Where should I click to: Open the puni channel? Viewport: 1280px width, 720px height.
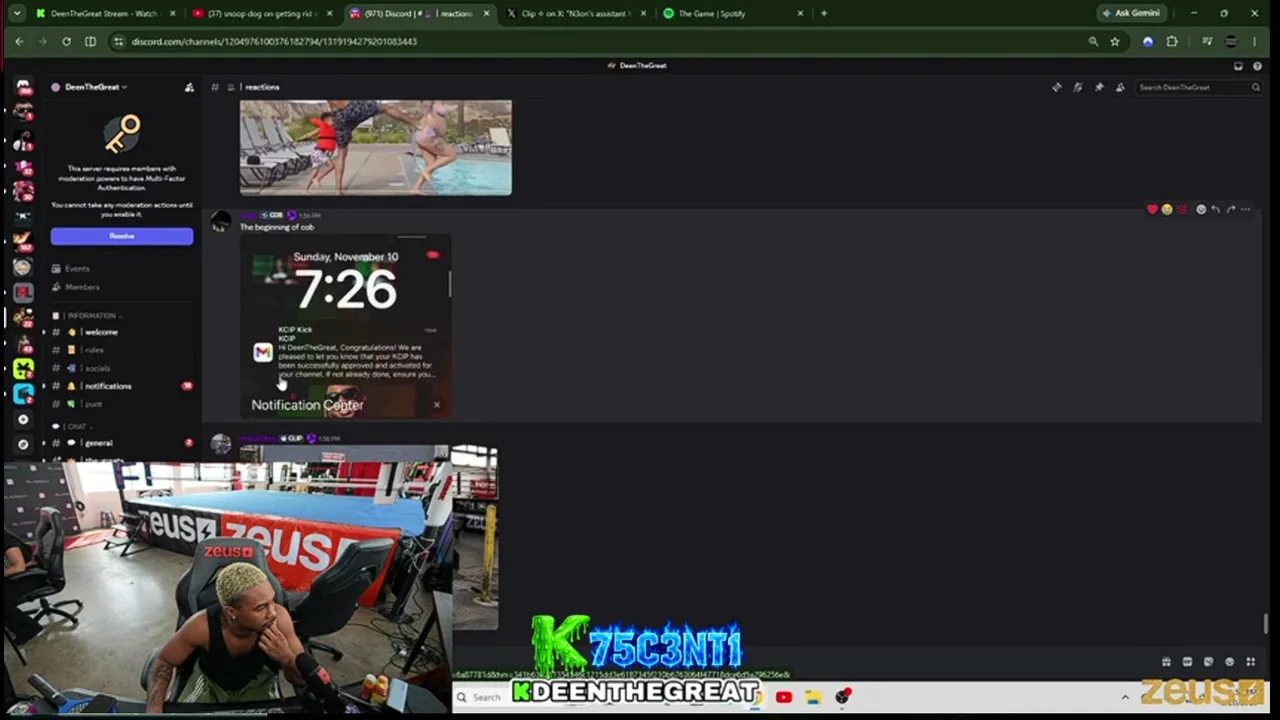[93, 404]
